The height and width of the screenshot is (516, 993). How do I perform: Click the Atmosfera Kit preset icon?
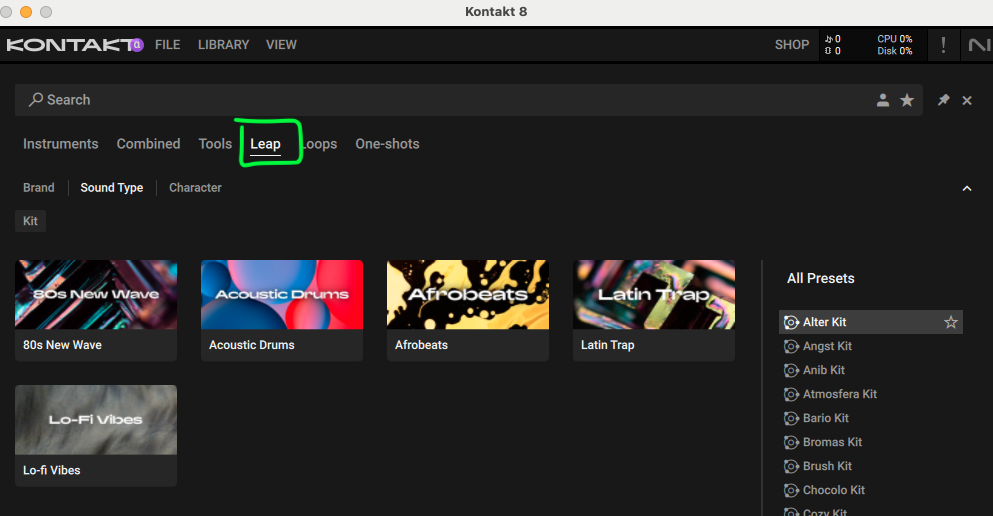pyautogui.click(x=791, y=394)
